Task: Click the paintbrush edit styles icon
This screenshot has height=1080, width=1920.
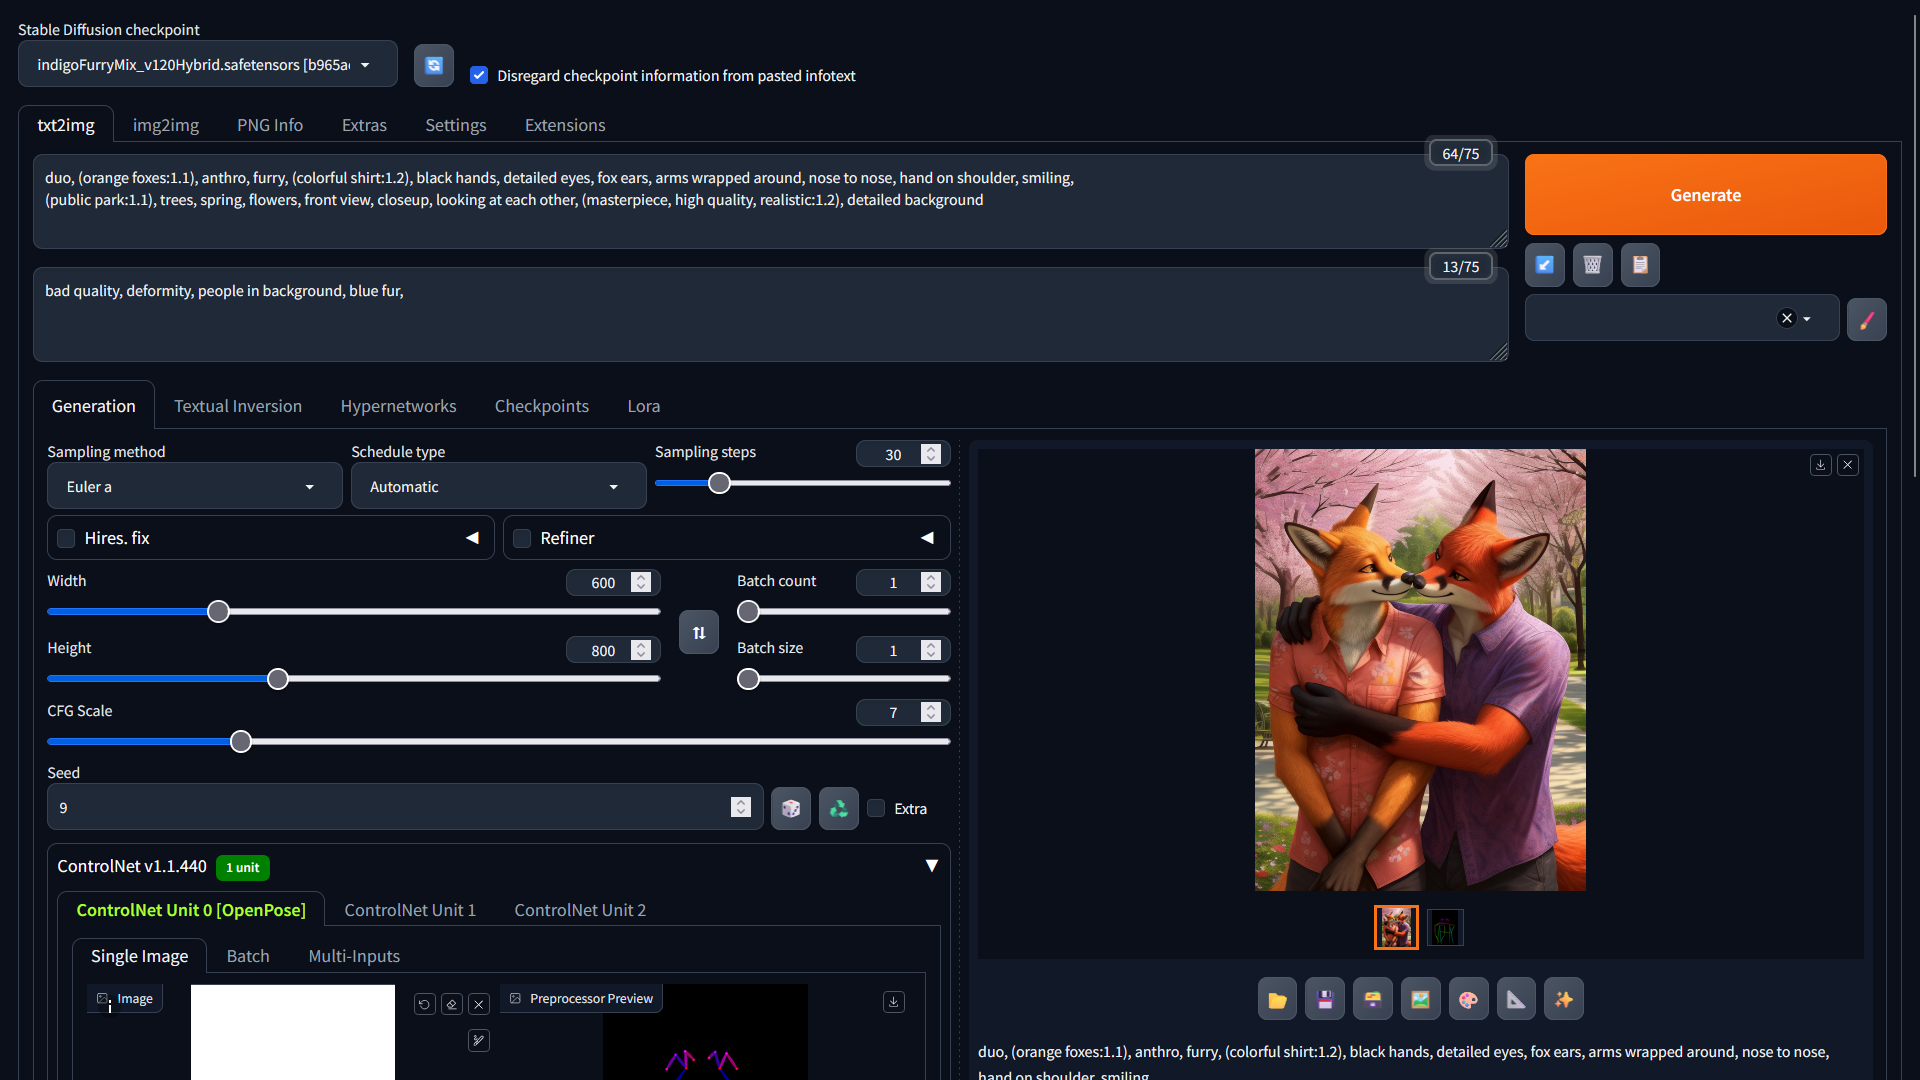Action: point(1866,319)
